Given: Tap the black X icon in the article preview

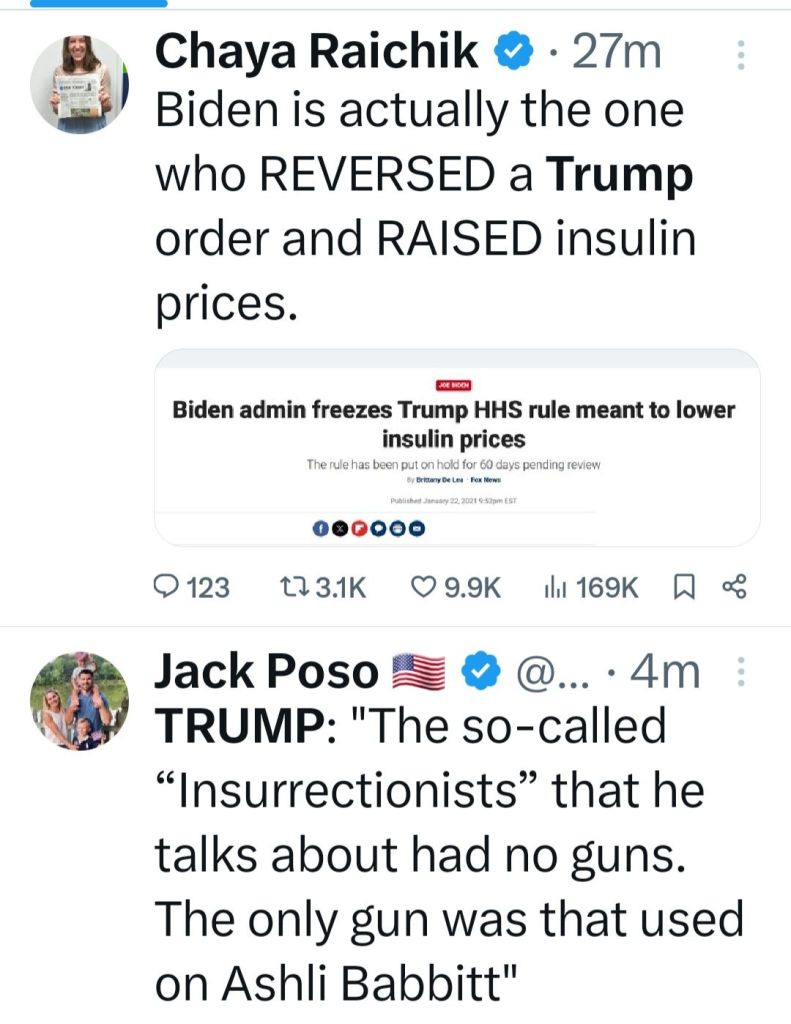Looking at the screenshot, I should click(x=339, y=530).
